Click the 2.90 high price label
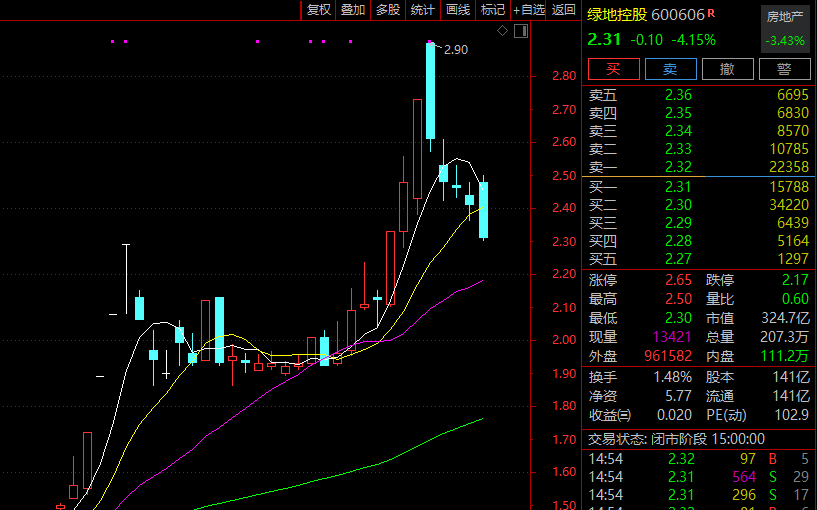The width and height of the screenshot is (817, 510). click(456, 50)
